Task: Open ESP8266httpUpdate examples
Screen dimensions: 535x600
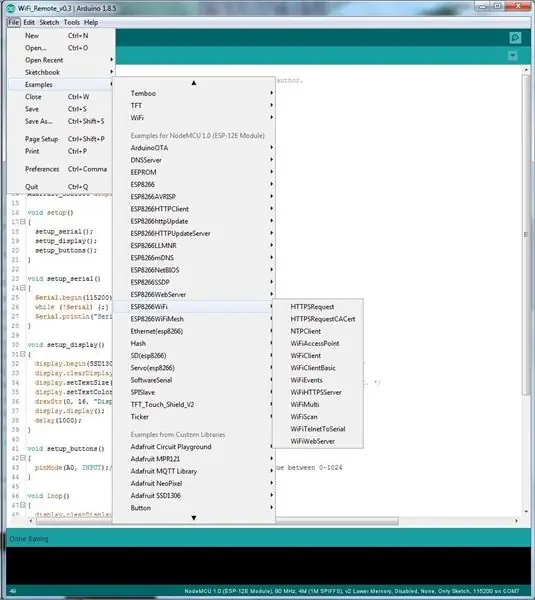Action: coord(194,221)
